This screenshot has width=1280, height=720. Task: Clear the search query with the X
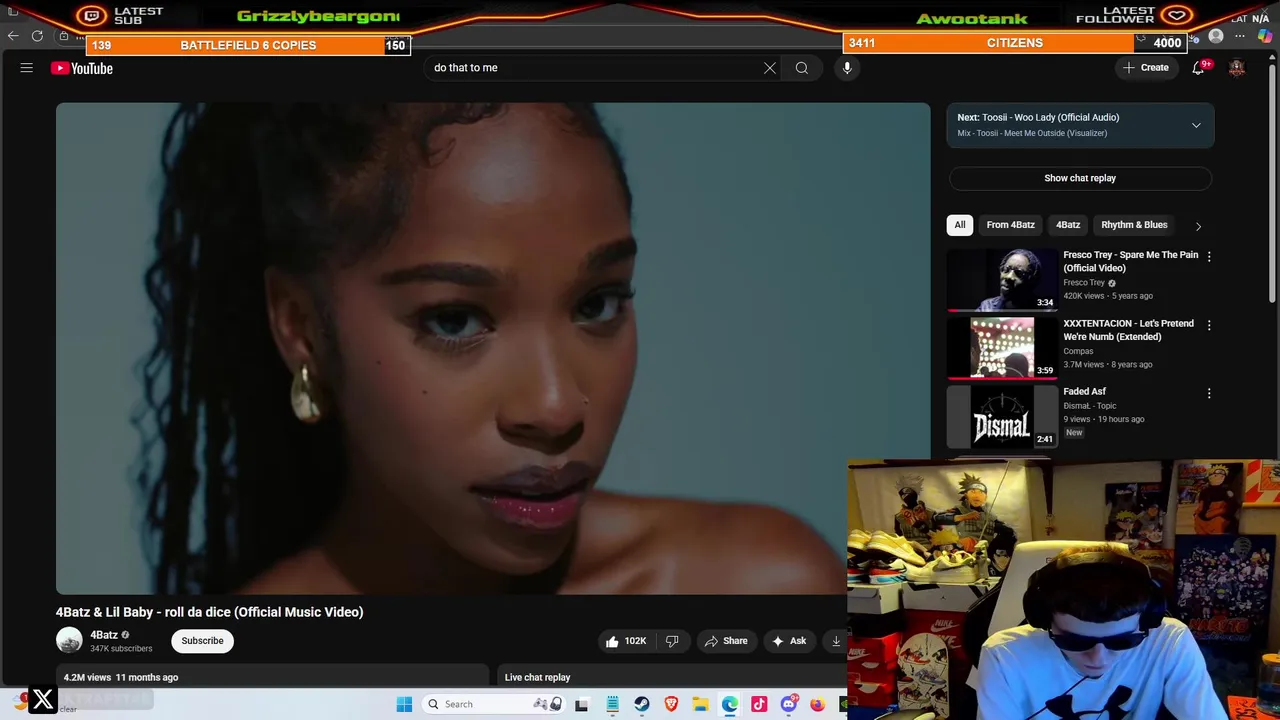coord(770,68)
